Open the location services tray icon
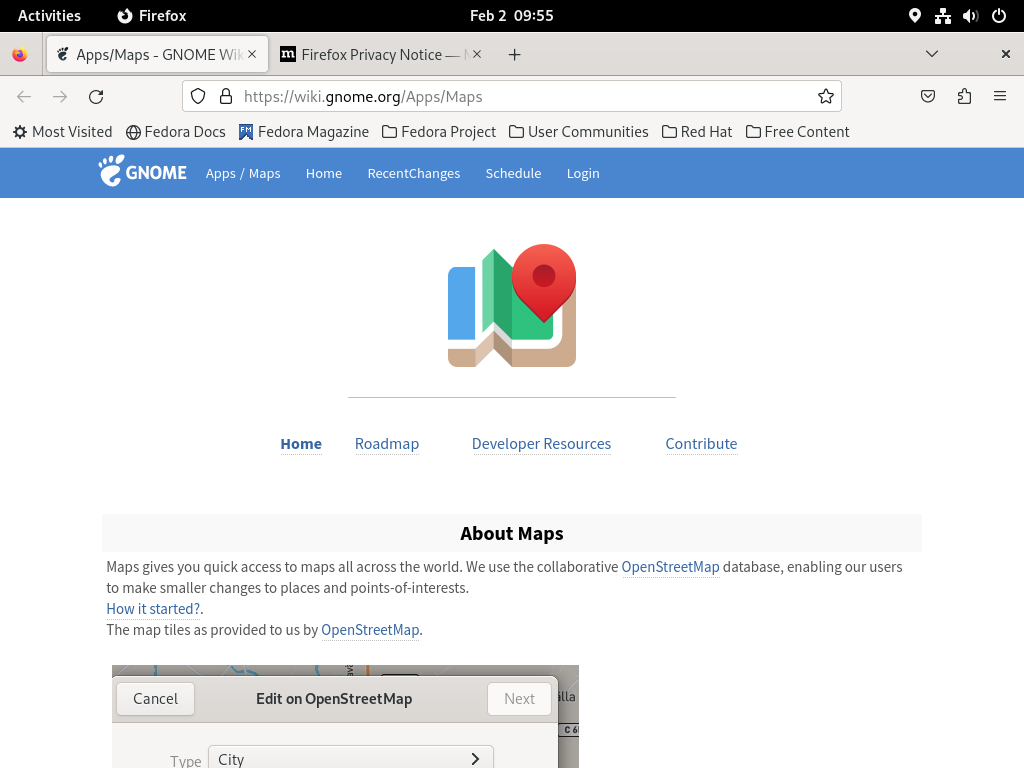The image size is (1024, 768). (915, 16)
